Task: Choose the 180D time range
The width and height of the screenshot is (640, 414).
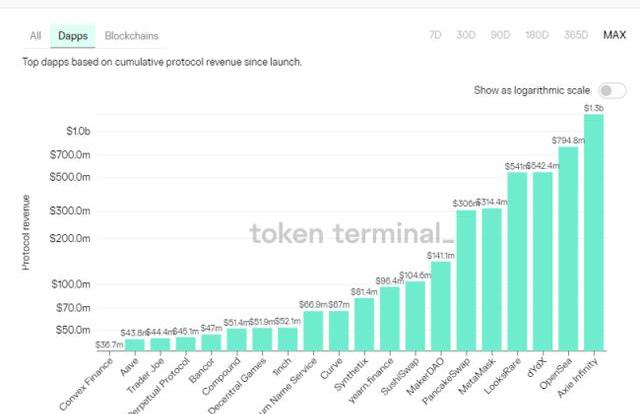Action: 535,35
